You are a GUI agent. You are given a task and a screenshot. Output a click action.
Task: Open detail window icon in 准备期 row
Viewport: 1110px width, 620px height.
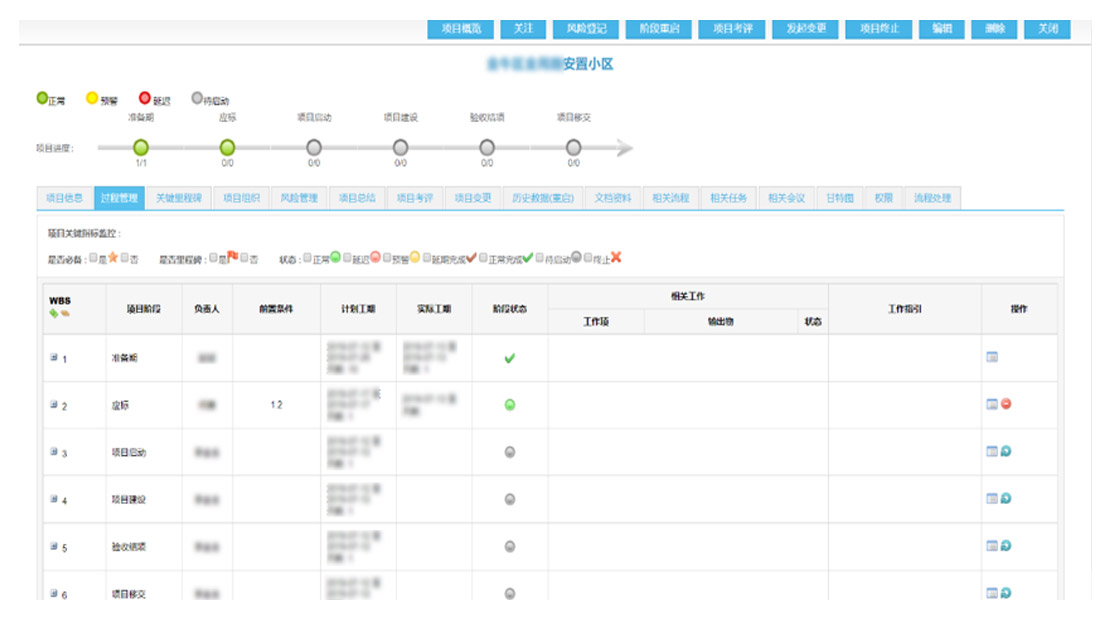(992, 357)
